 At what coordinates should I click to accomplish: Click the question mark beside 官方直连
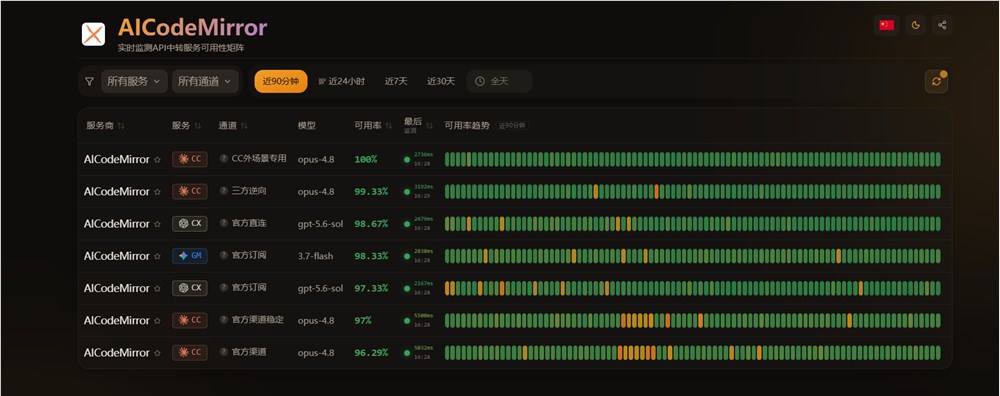pyautogui.click(x=224, y=223)
